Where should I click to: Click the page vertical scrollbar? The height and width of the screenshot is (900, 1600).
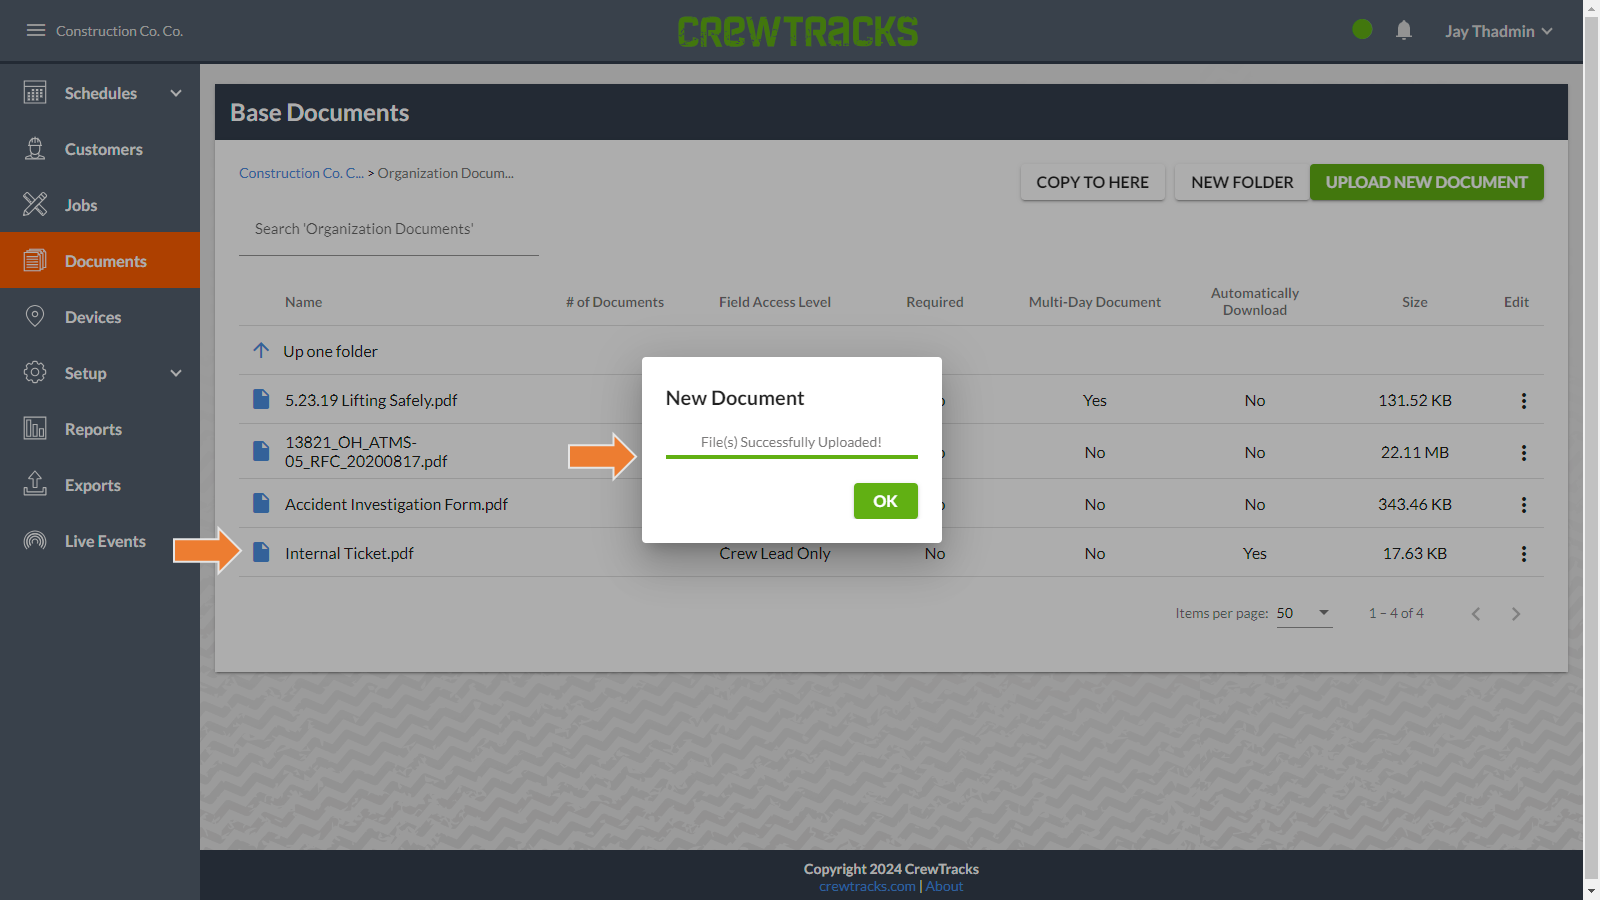coord(1591,450)
